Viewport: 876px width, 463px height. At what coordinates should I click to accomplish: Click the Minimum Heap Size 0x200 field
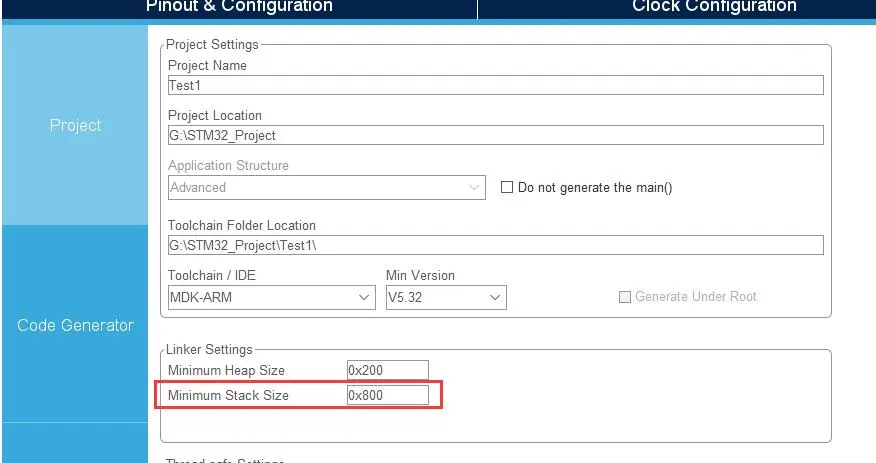click(x=387, y=371)
